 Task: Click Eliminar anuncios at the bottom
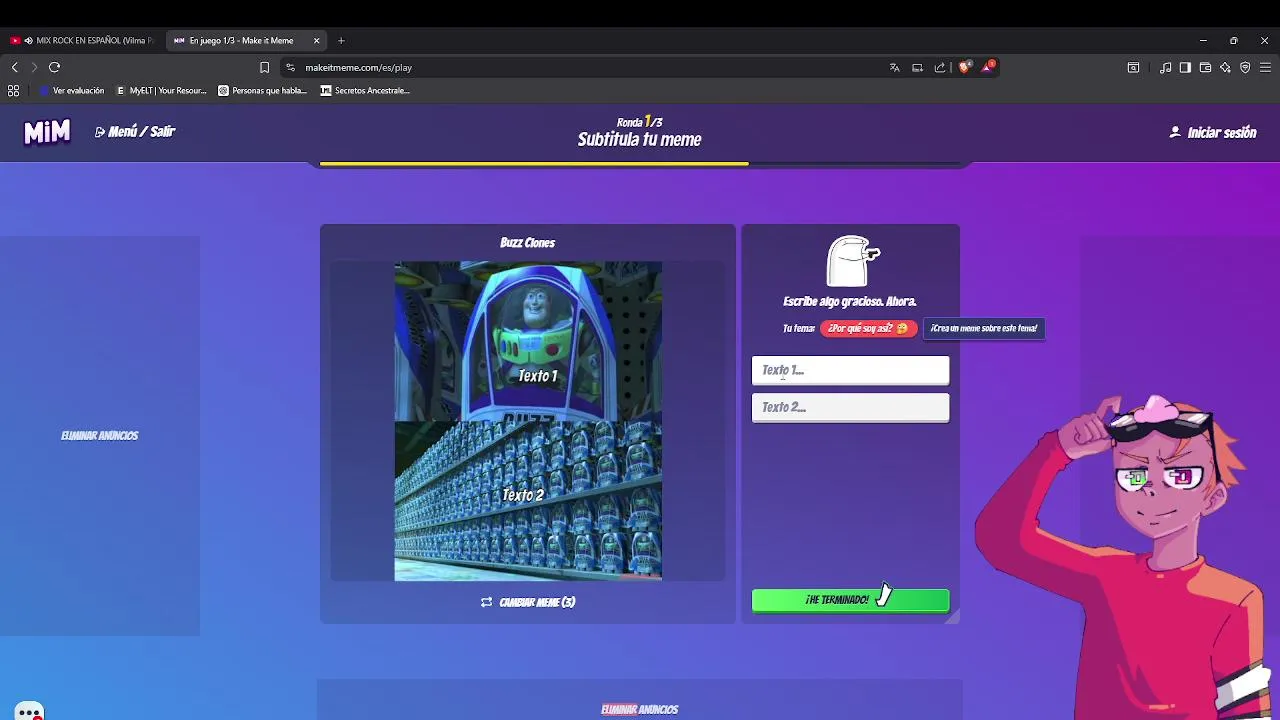[639, 709]
